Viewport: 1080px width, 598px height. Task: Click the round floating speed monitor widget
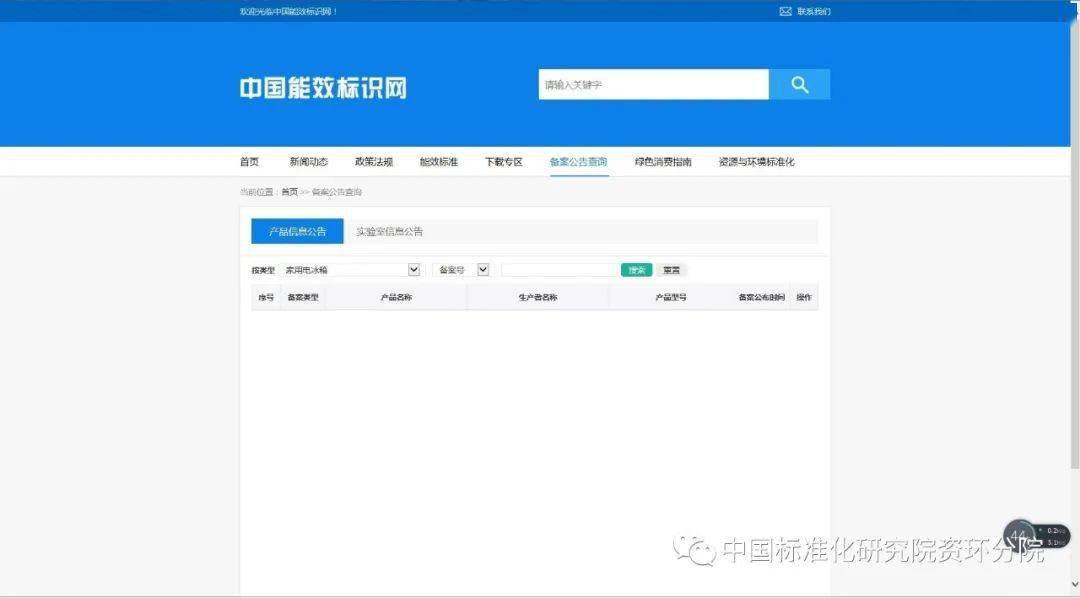1019,535
